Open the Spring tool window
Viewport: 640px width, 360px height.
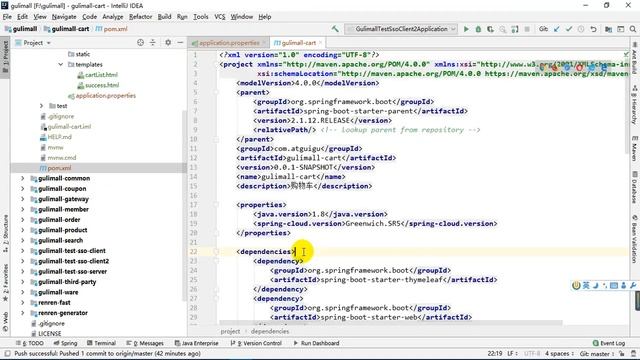pos(65,343)
